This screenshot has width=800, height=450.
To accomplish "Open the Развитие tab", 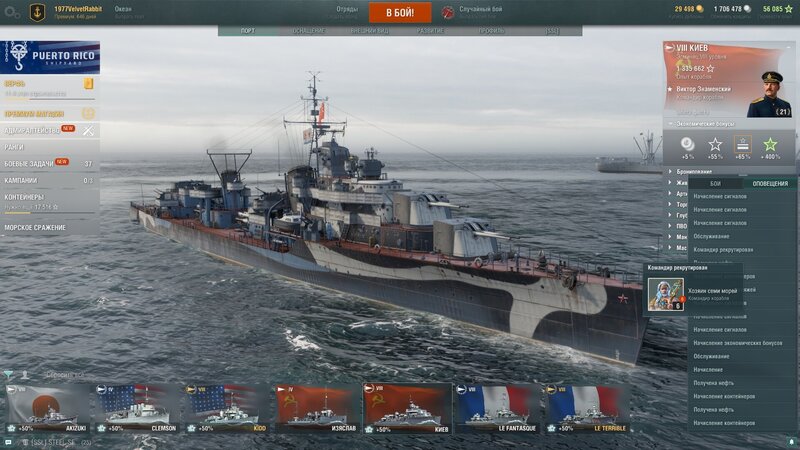I will pos(430,31).
